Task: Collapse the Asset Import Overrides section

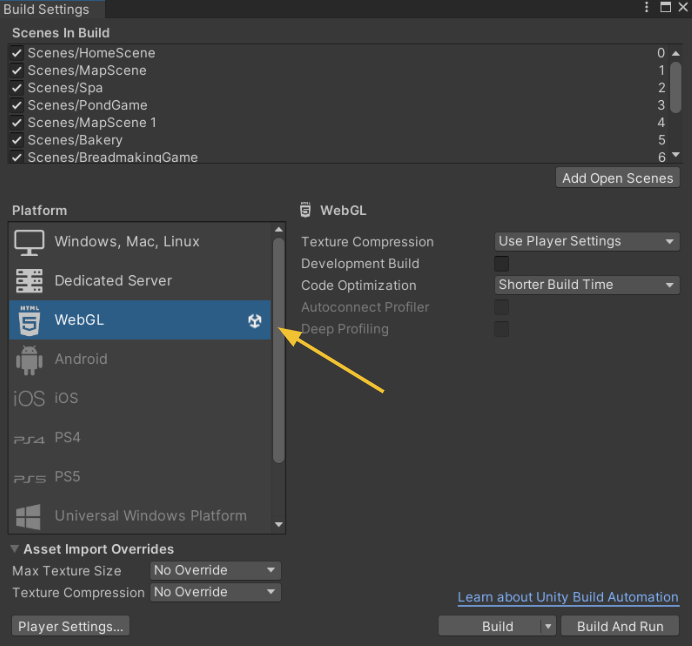Action: tap(15, 549)
